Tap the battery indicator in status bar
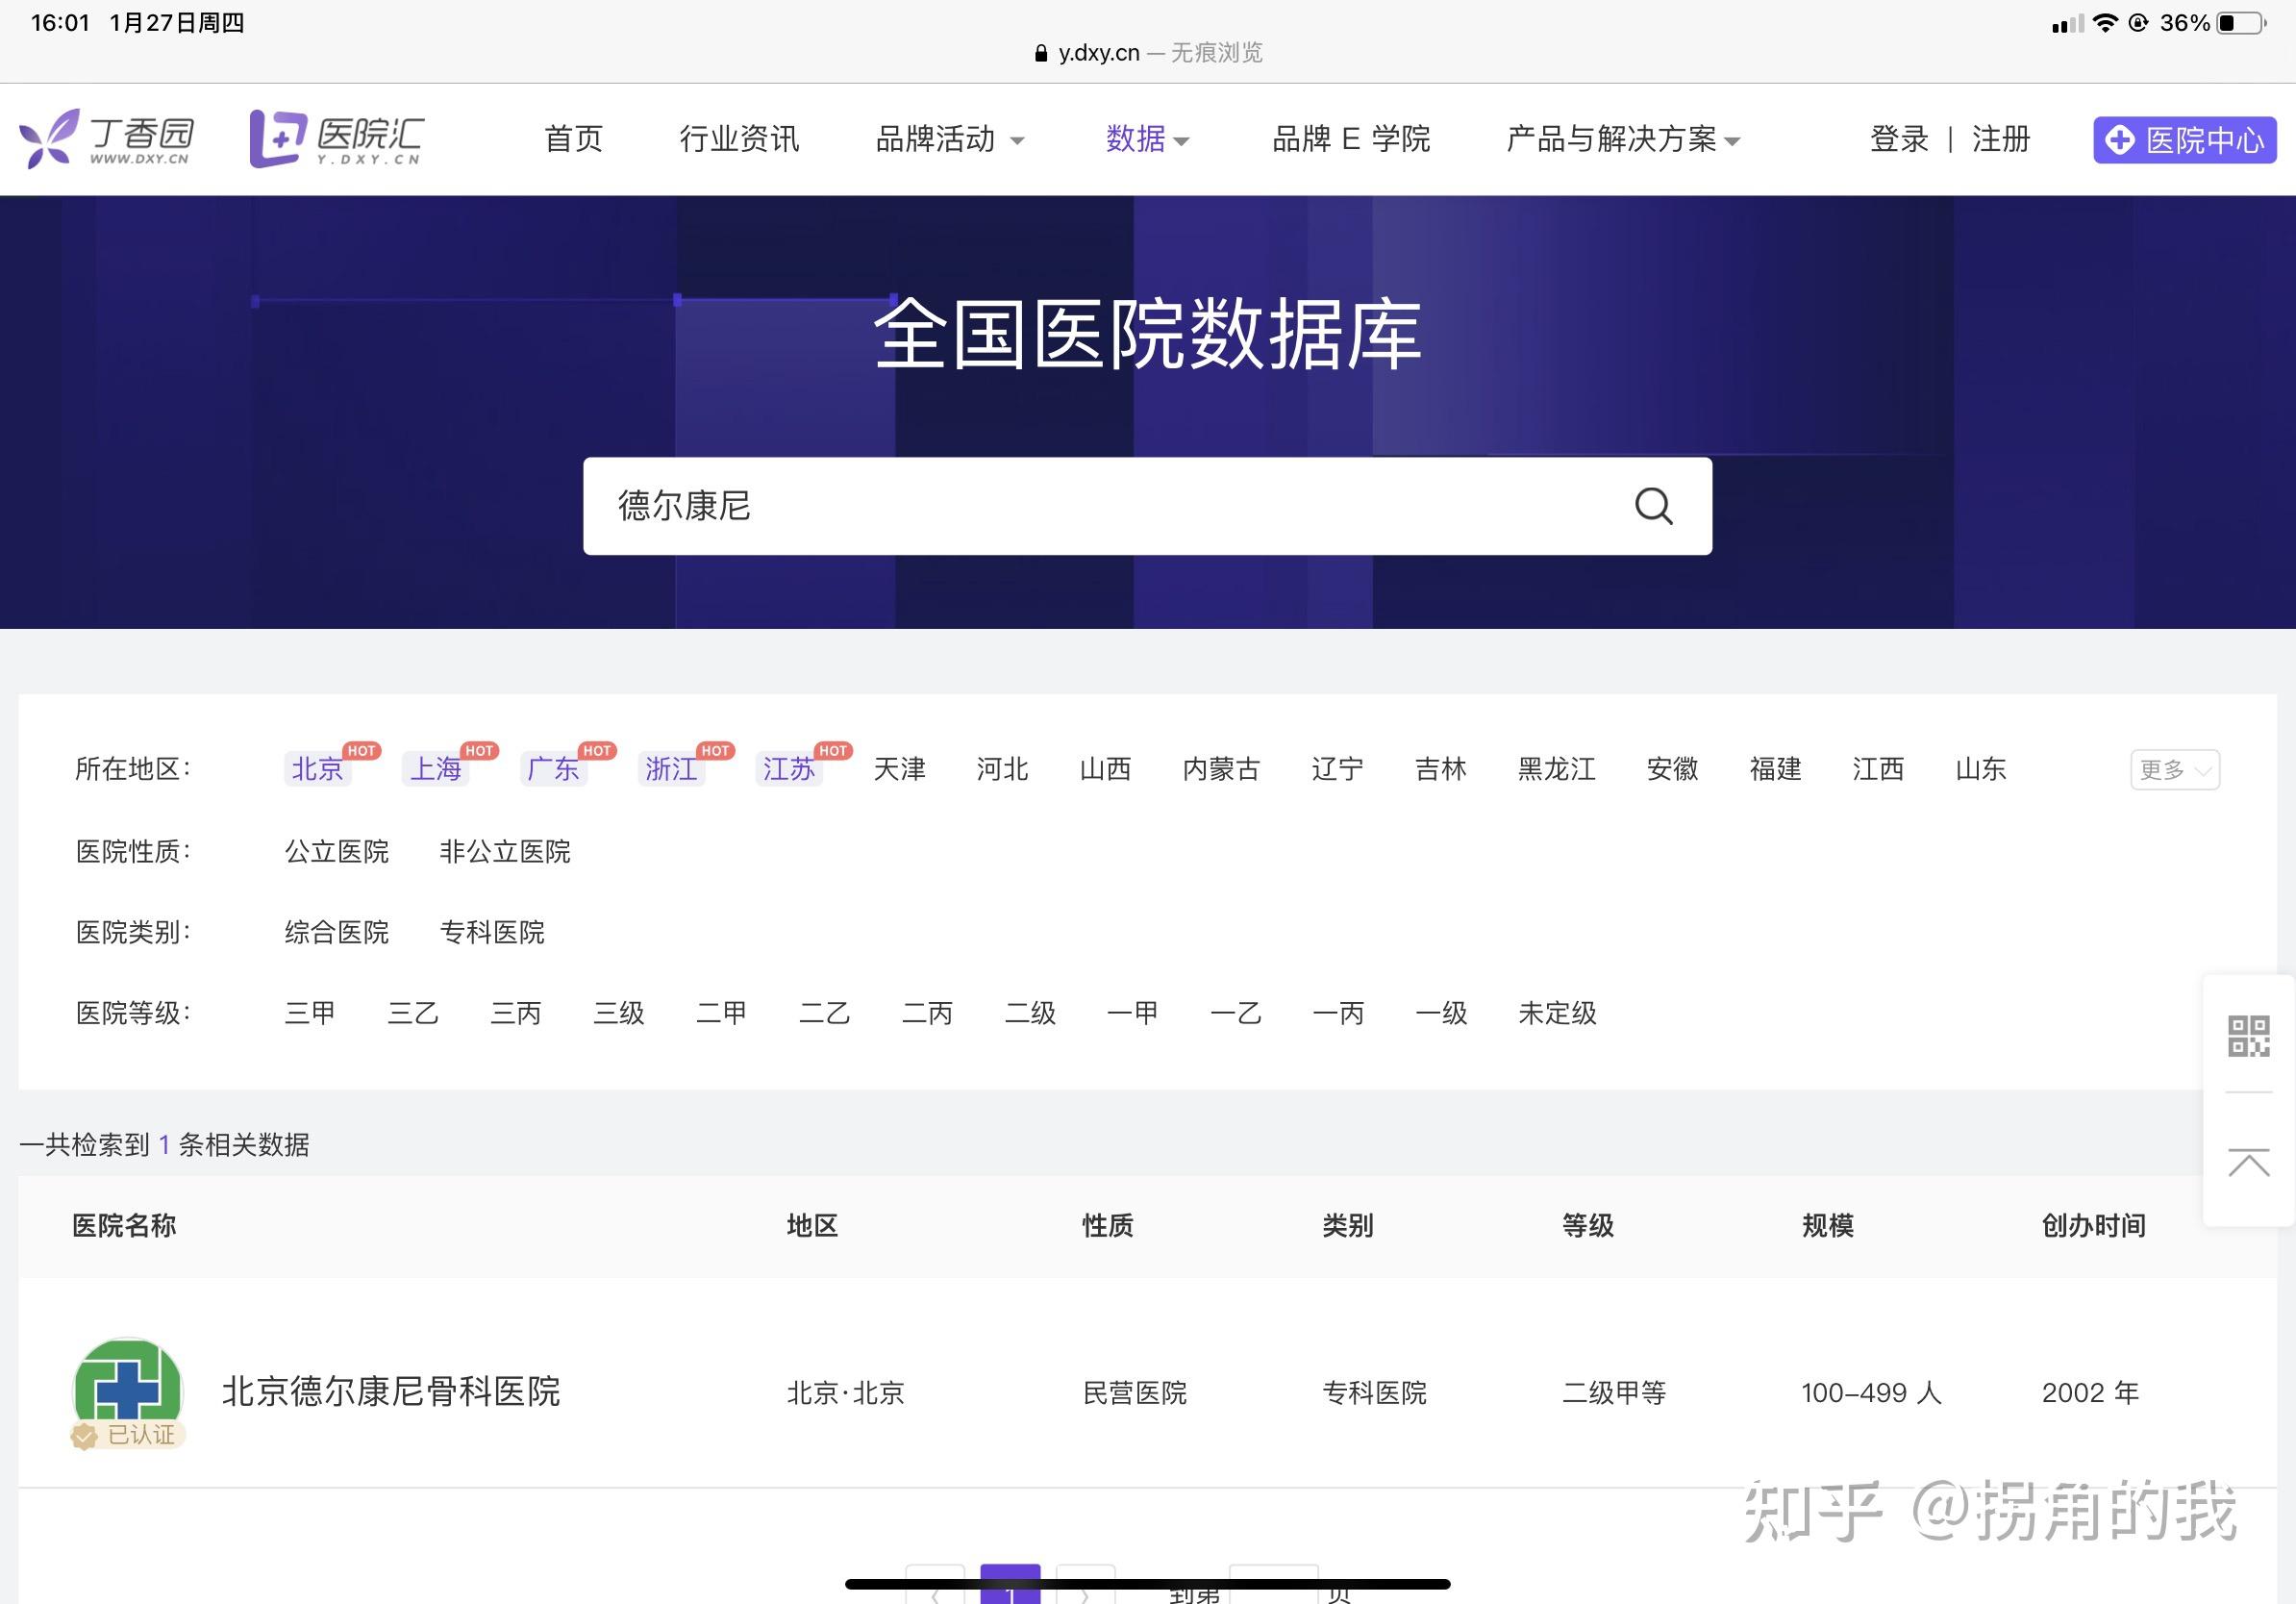 click(2242, 22)
